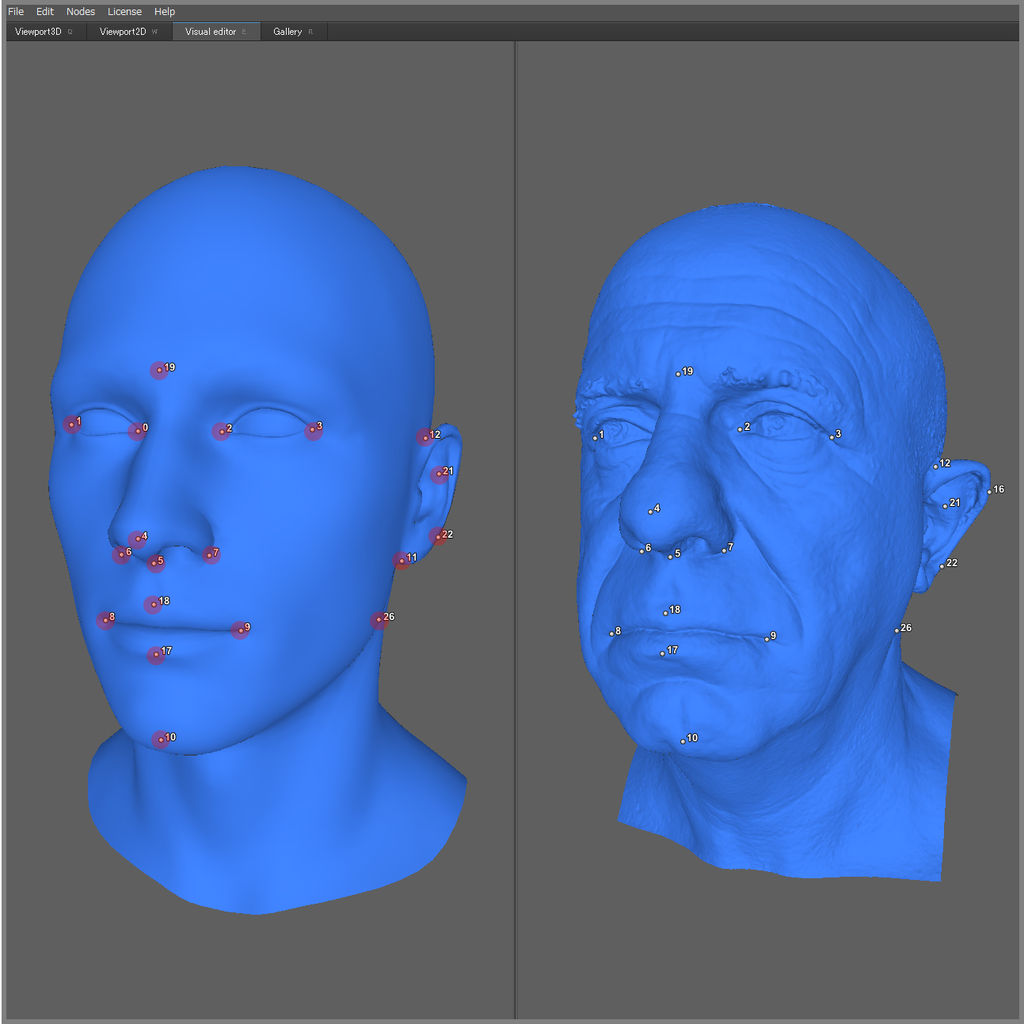Open the License menu
Image resolution: width=1024 pixels, height=1024 pixels.
(125, 12)
